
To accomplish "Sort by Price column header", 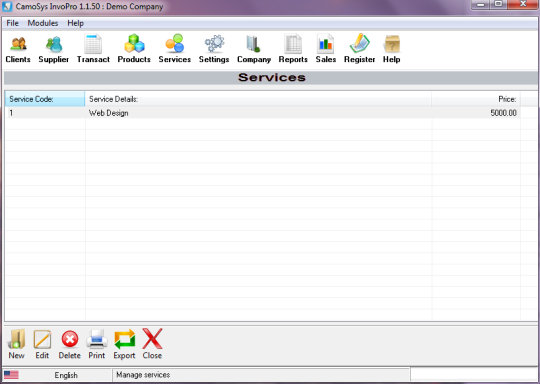I will tap(476, 99).
